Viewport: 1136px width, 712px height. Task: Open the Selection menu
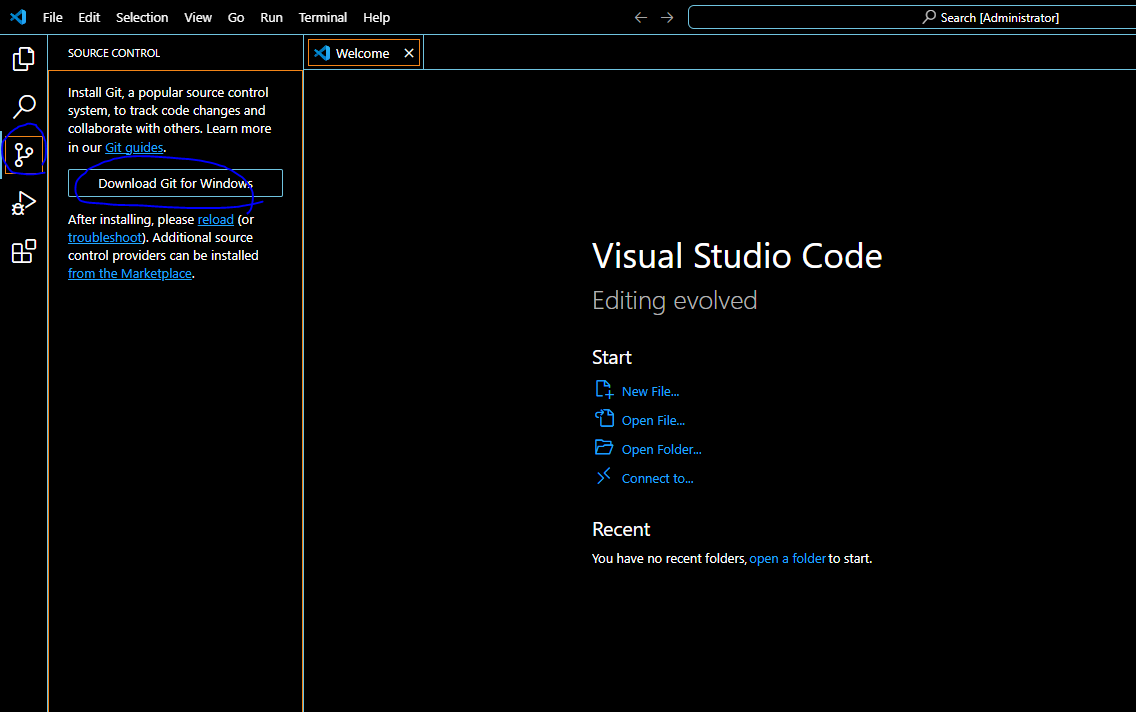click(x=142, y=17)
